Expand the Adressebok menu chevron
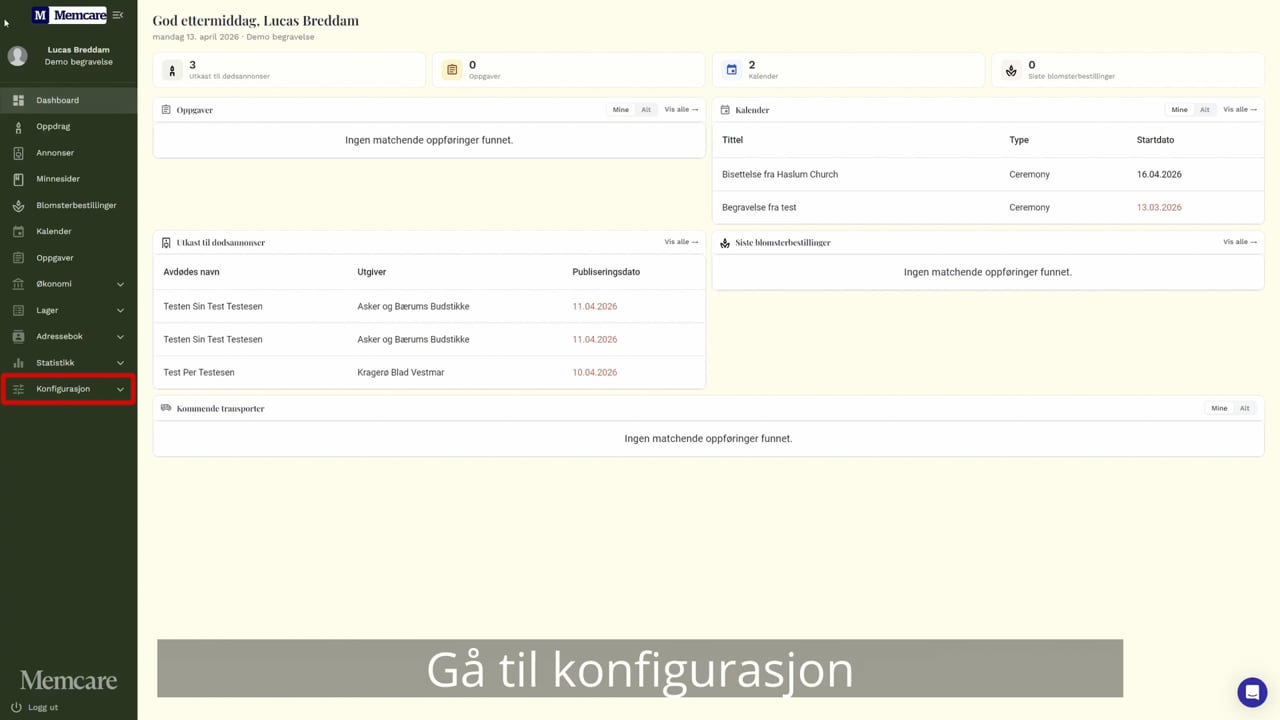1280x720 pixels. click(x=120, y=337)
